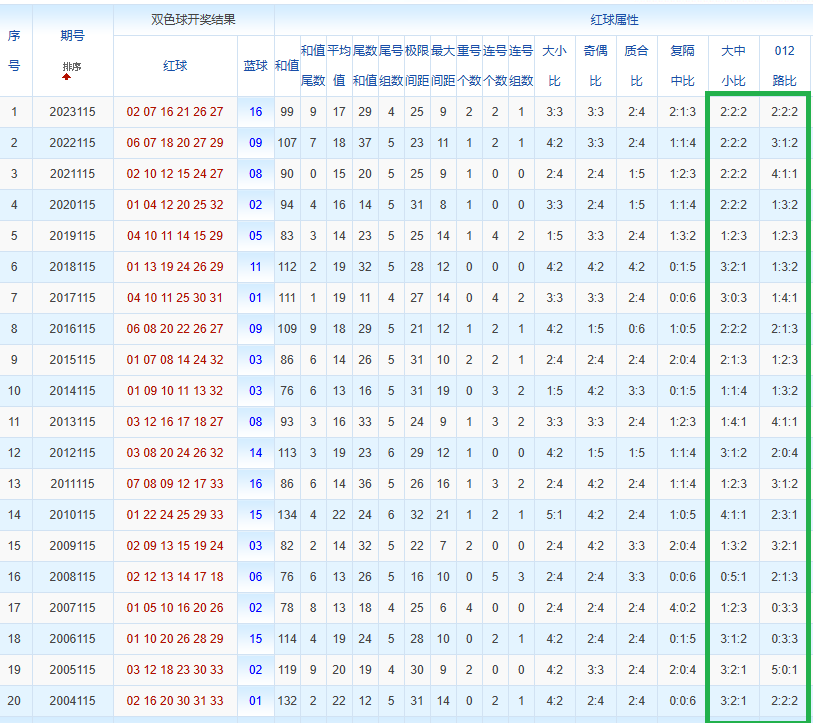Click red balls 02 07 16 21 26 27
Image resolution: width=813 pixels, height=723 pixels.
point(175,112)
